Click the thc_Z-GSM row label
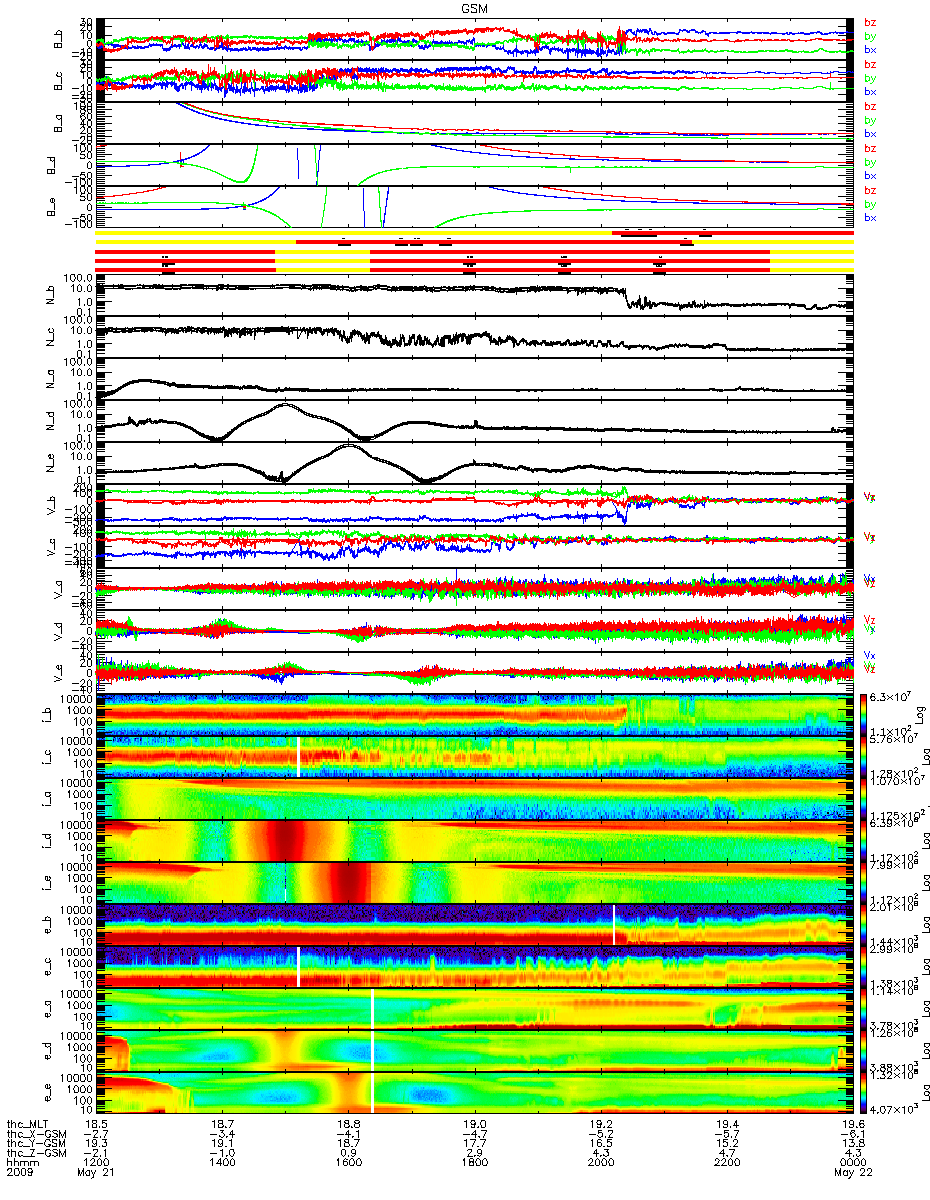Image resolution: width=930 pixels, height=1200 pixels. [x=37, y=1153]
